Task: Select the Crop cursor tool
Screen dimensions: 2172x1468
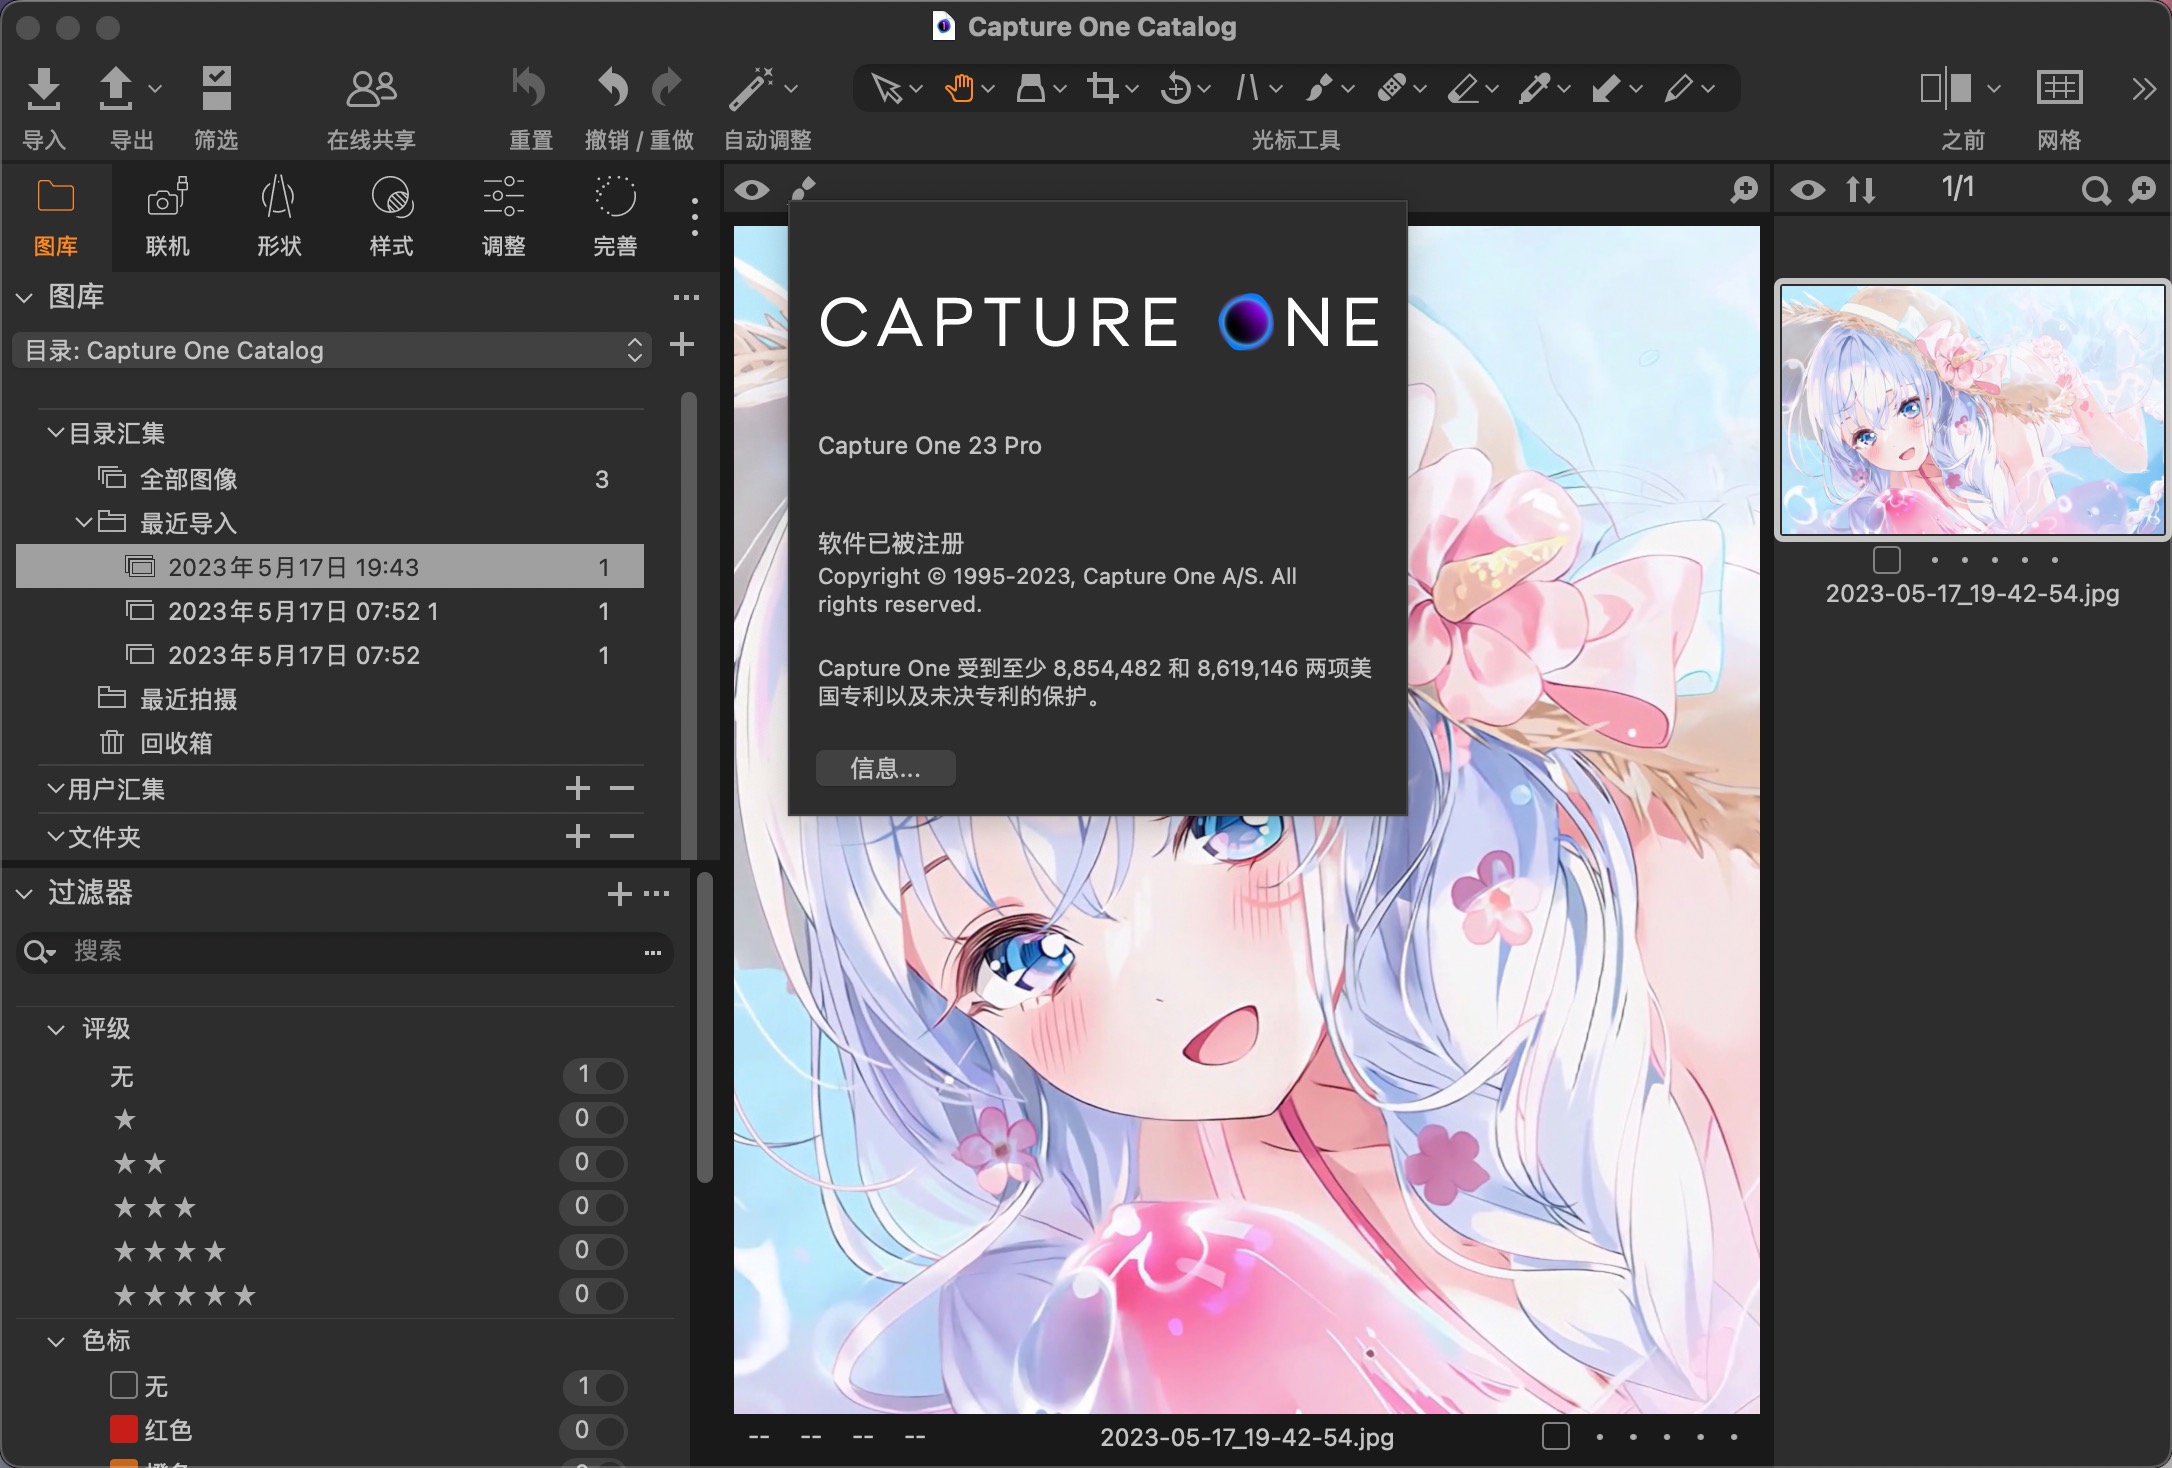Action: tap(1102, 88)
